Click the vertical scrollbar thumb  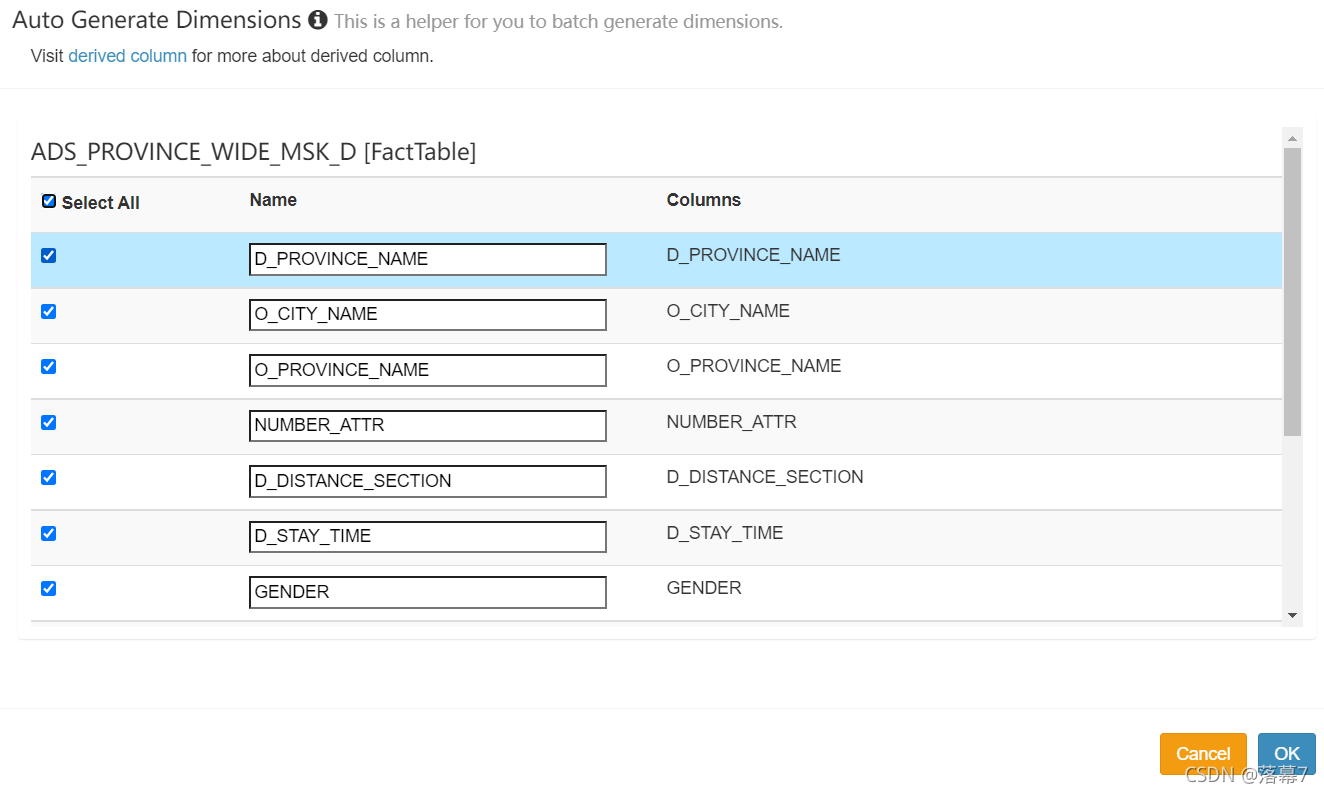[x=1292, y=292]
